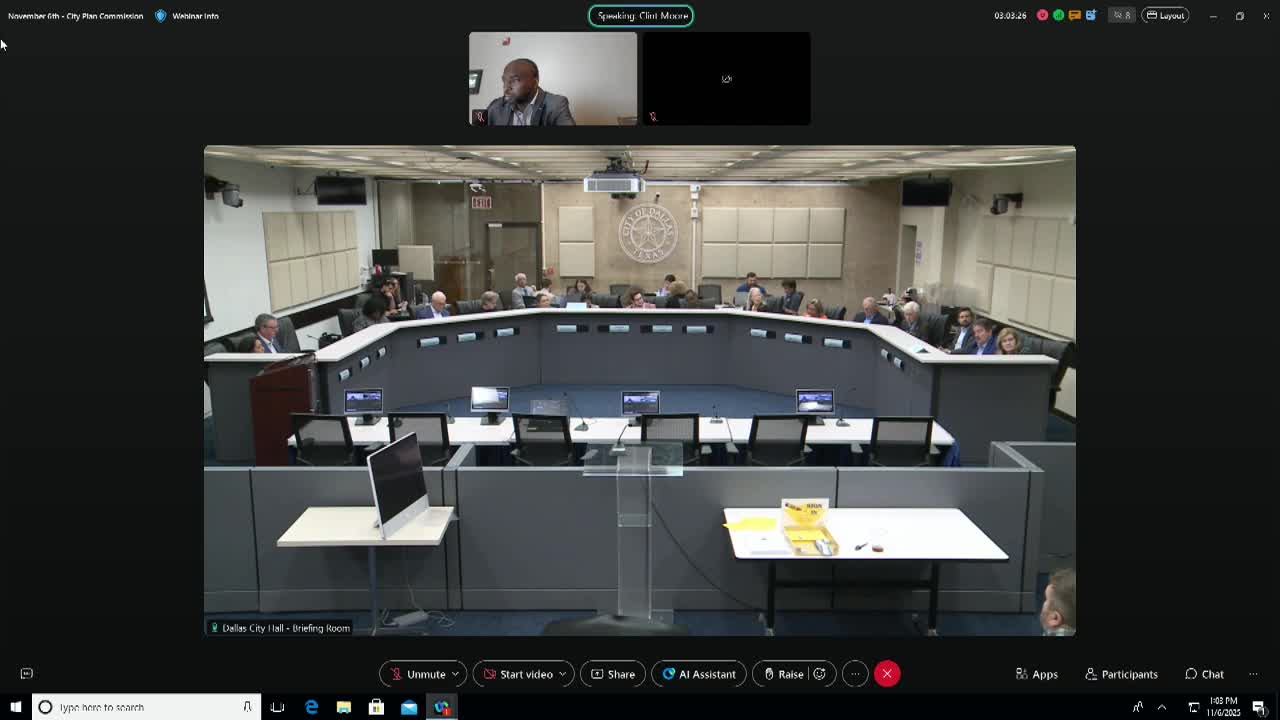Click the red leave meeting button
Image resolution: width=1280 pixels, height=720 pixels.
[x=887, y=674]
